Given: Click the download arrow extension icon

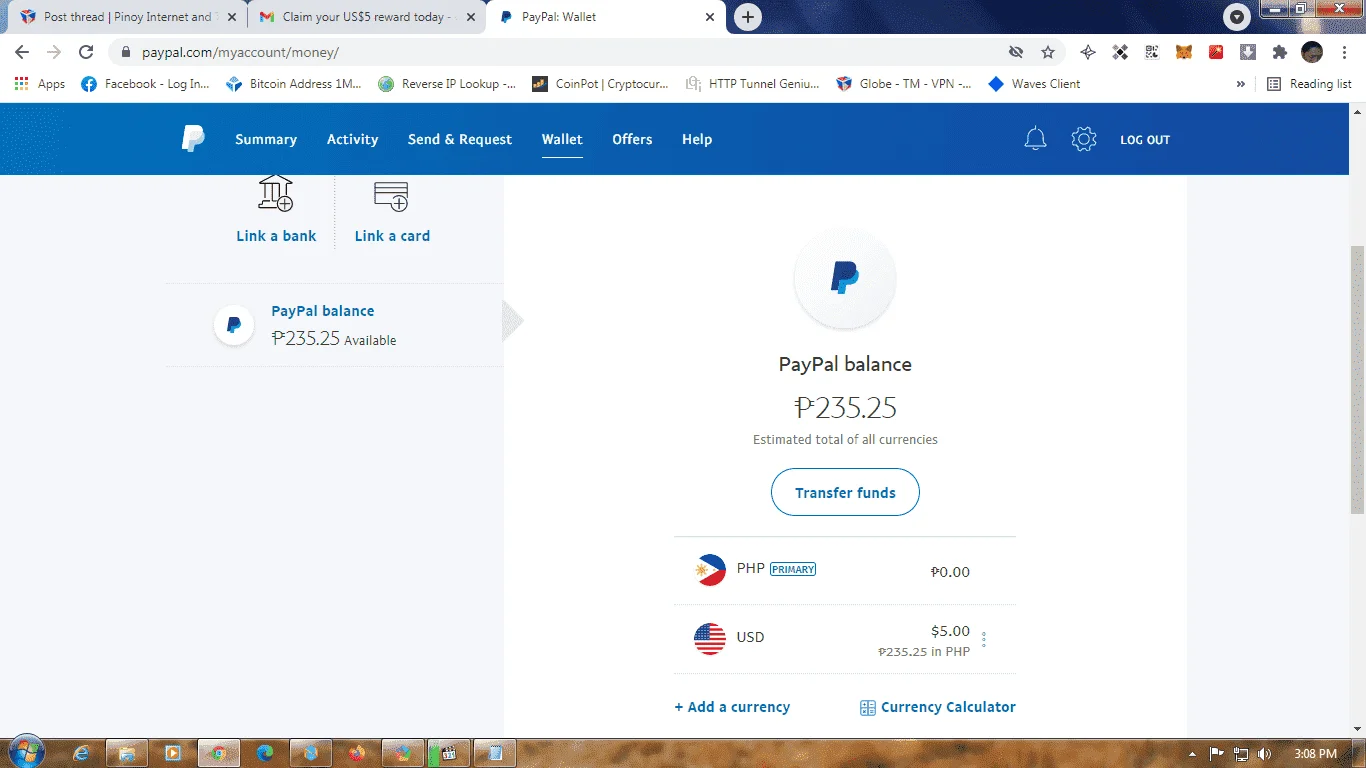Looking at the screenshot, I should 1248,52.
